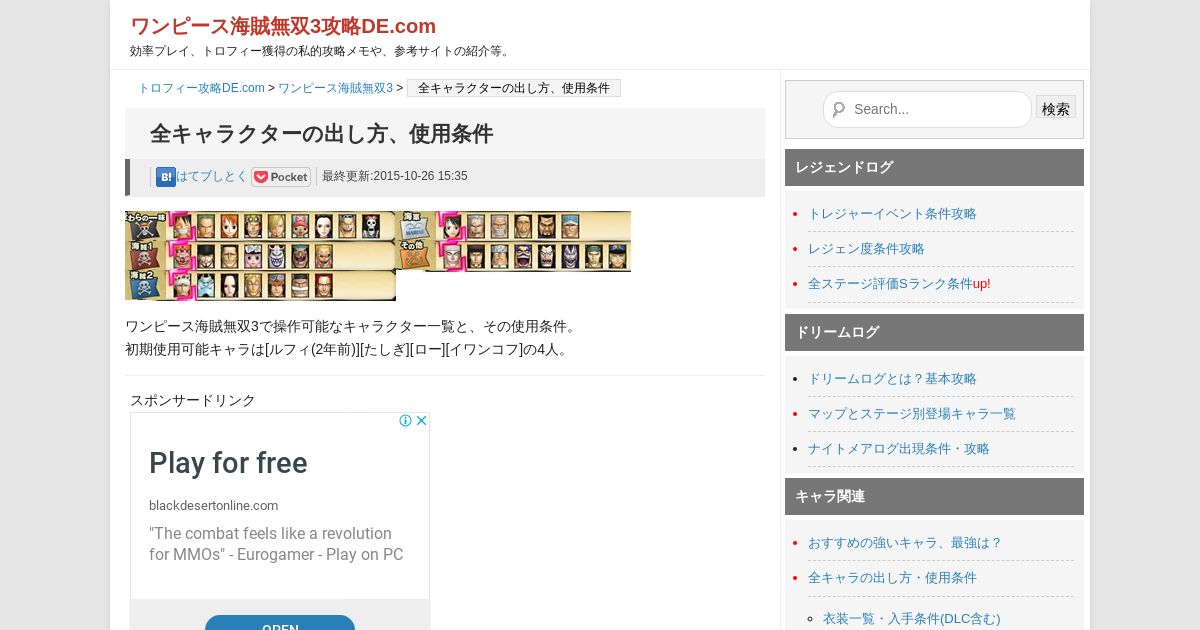Open マップとステージ別登場キャラ一覧 link

pyautogui.click(x=911, y=414)
